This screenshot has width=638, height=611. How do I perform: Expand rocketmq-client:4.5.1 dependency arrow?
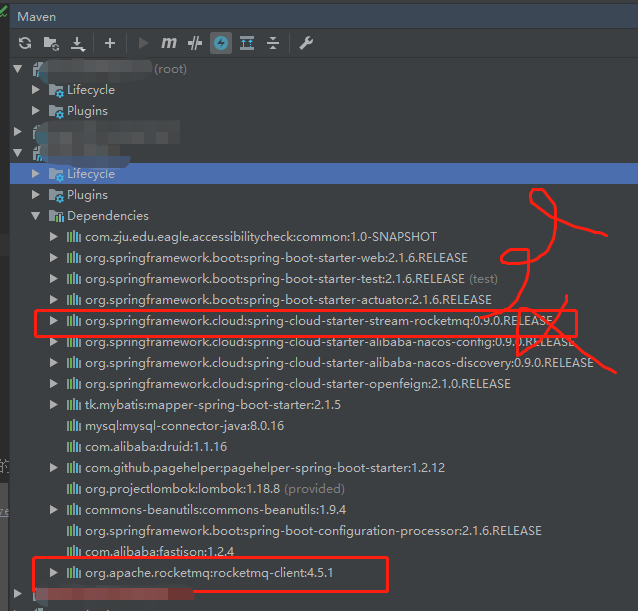(53, 573)
